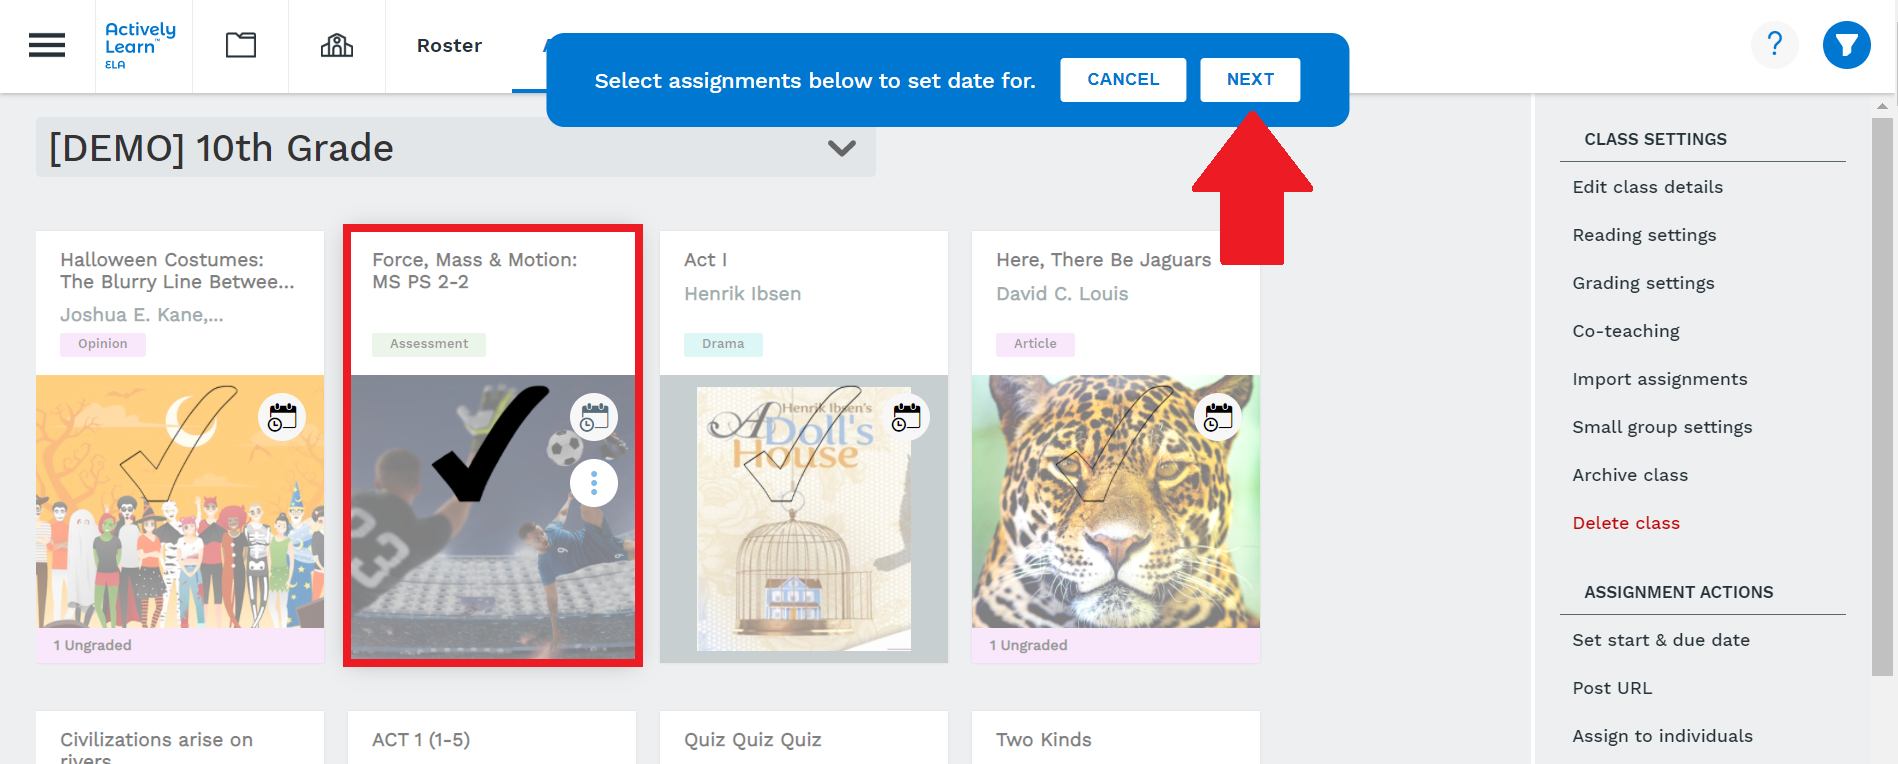The height and width of the screenshot is (764, 1898).
Task: Select the Act I Doll's House checkmark
Action: pyautogui.click(x=800, y=445)
